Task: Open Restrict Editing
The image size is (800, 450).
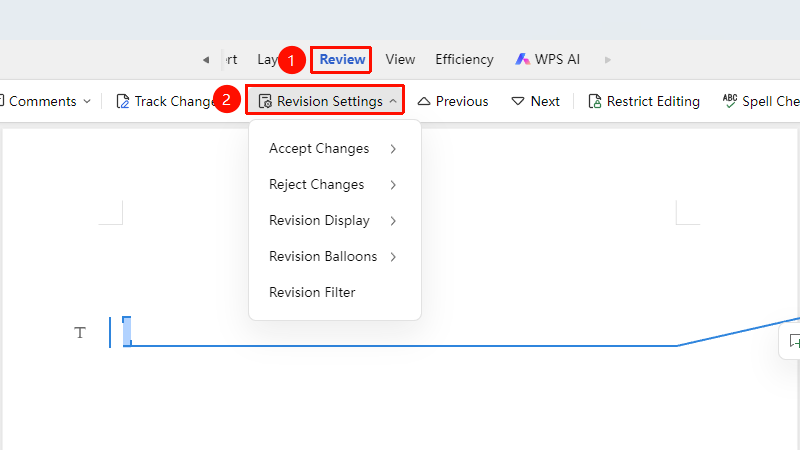Action: point(653,101)
